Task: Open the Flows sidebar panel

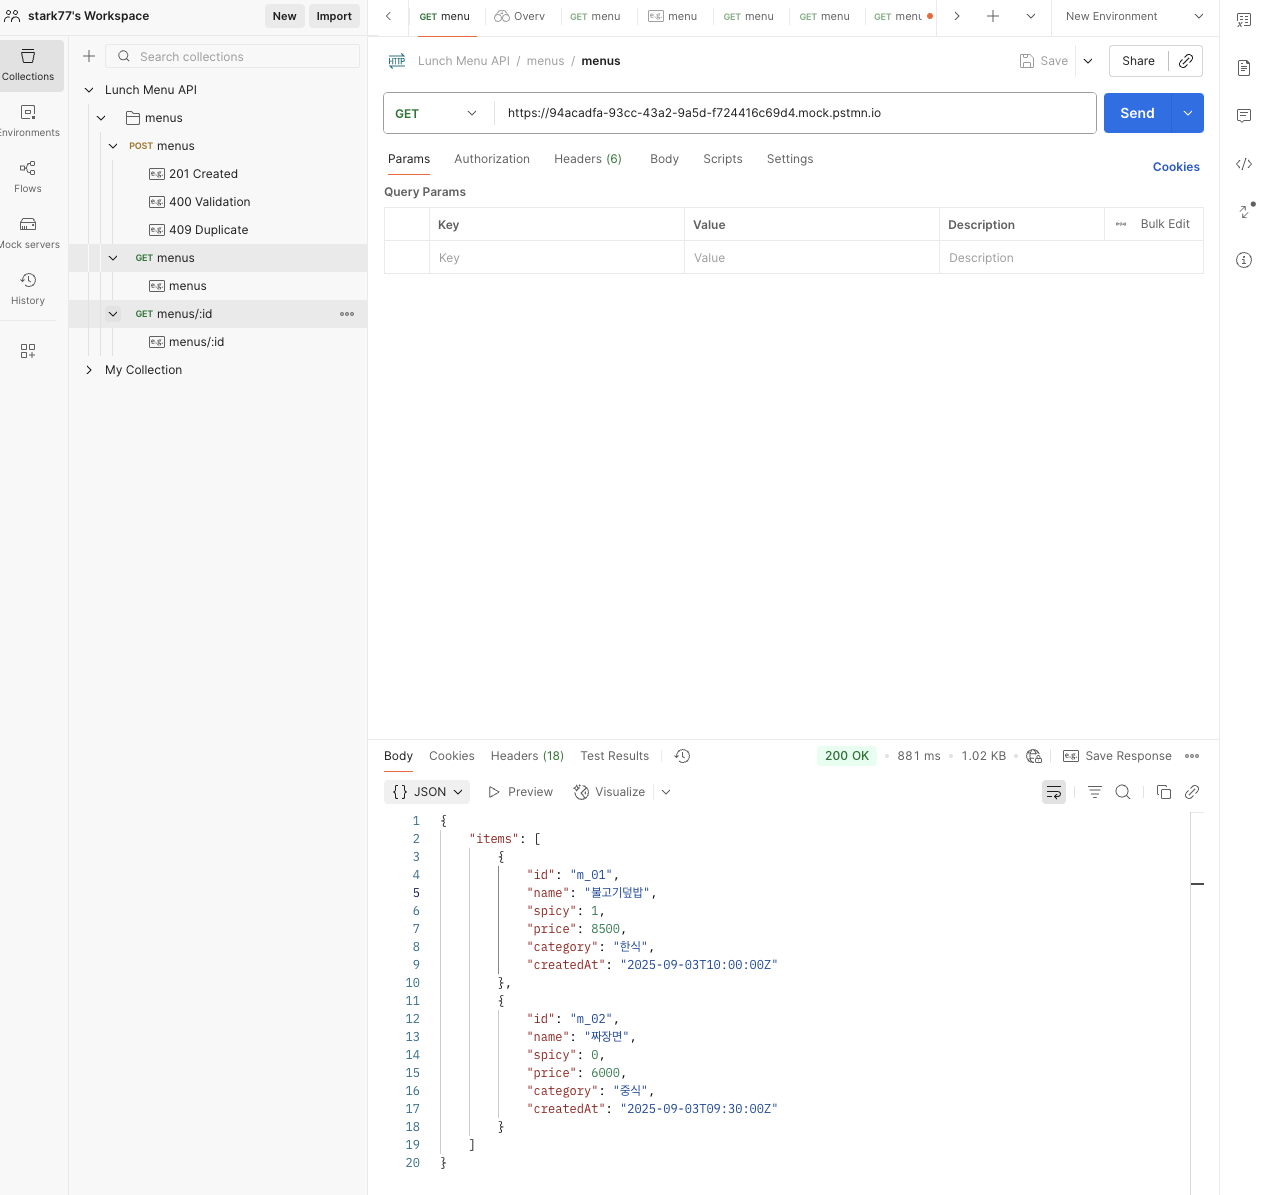Action: 28,177
